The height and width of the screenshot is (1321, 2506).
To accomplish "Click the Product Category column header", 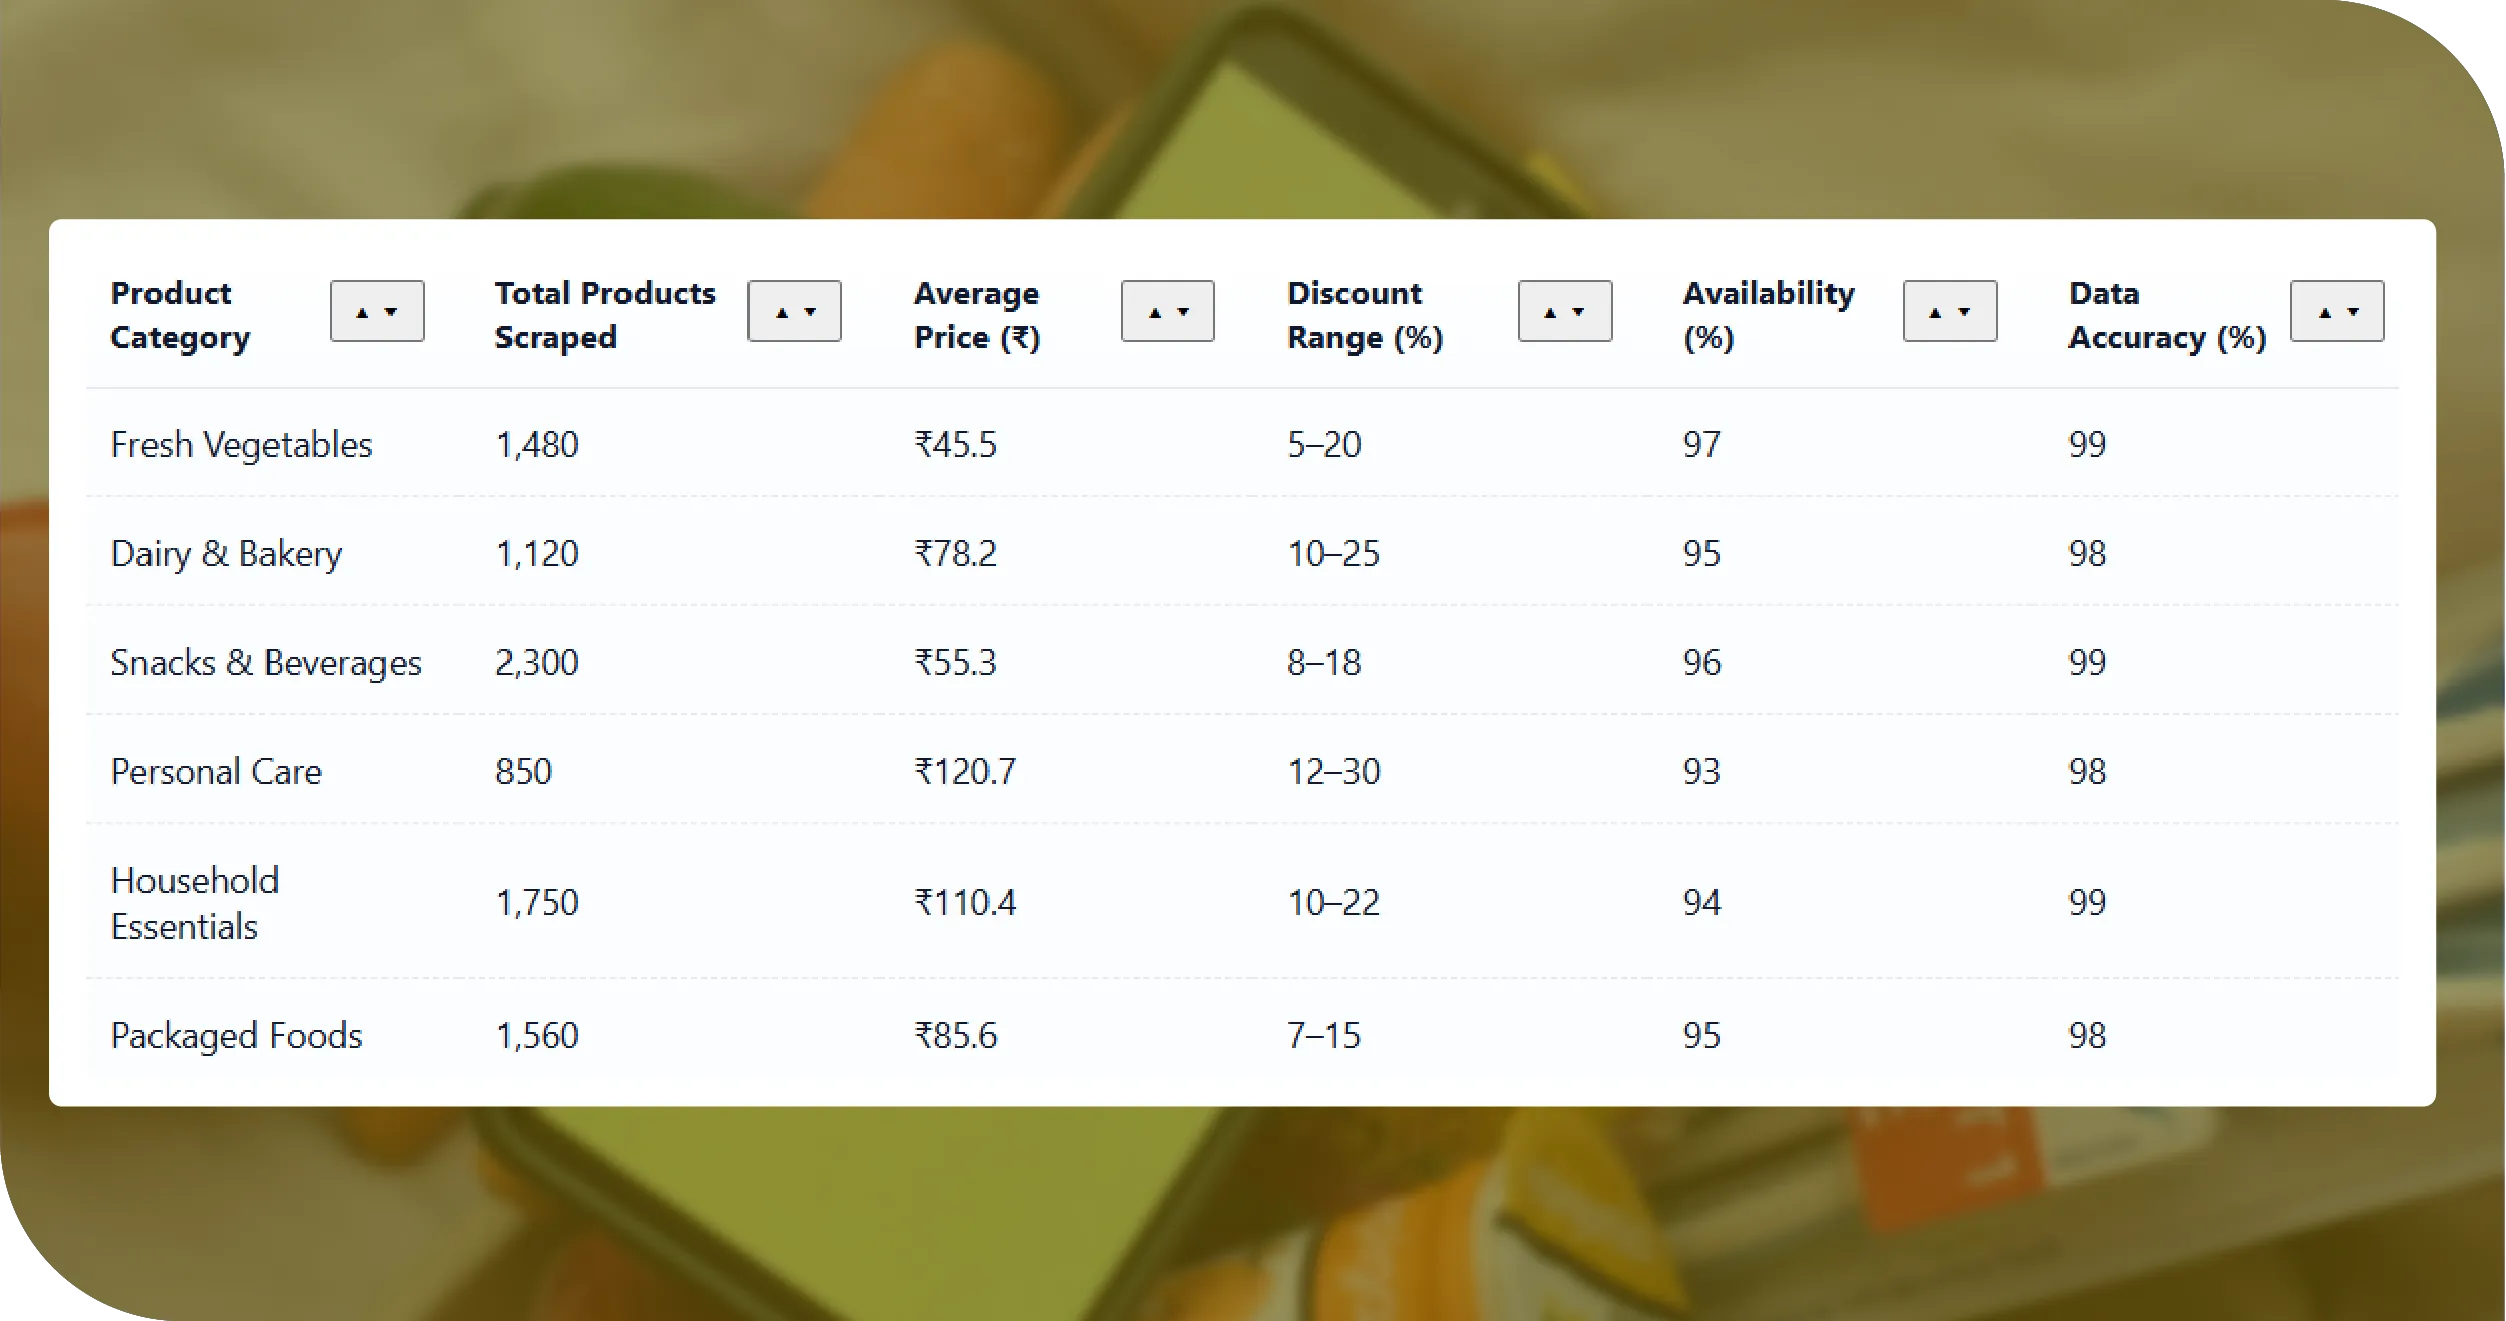I will pos(180,314).
